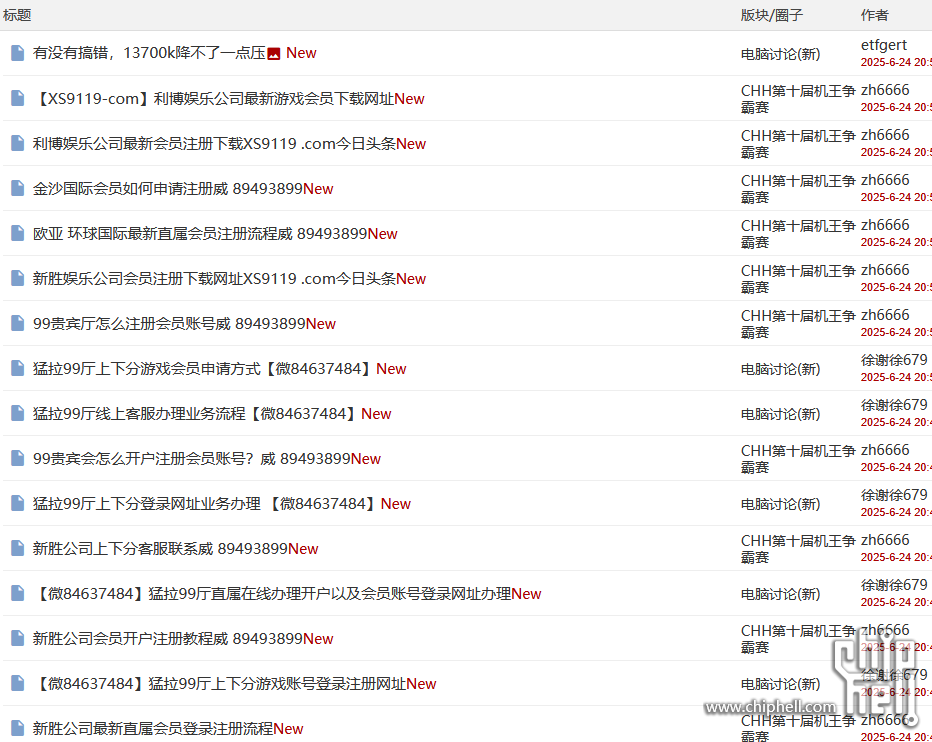This screenshot has width=932, height=742.
Task: Open thread 新胜公司最新直属会员登录注册流程
Action: click(153, 728)
